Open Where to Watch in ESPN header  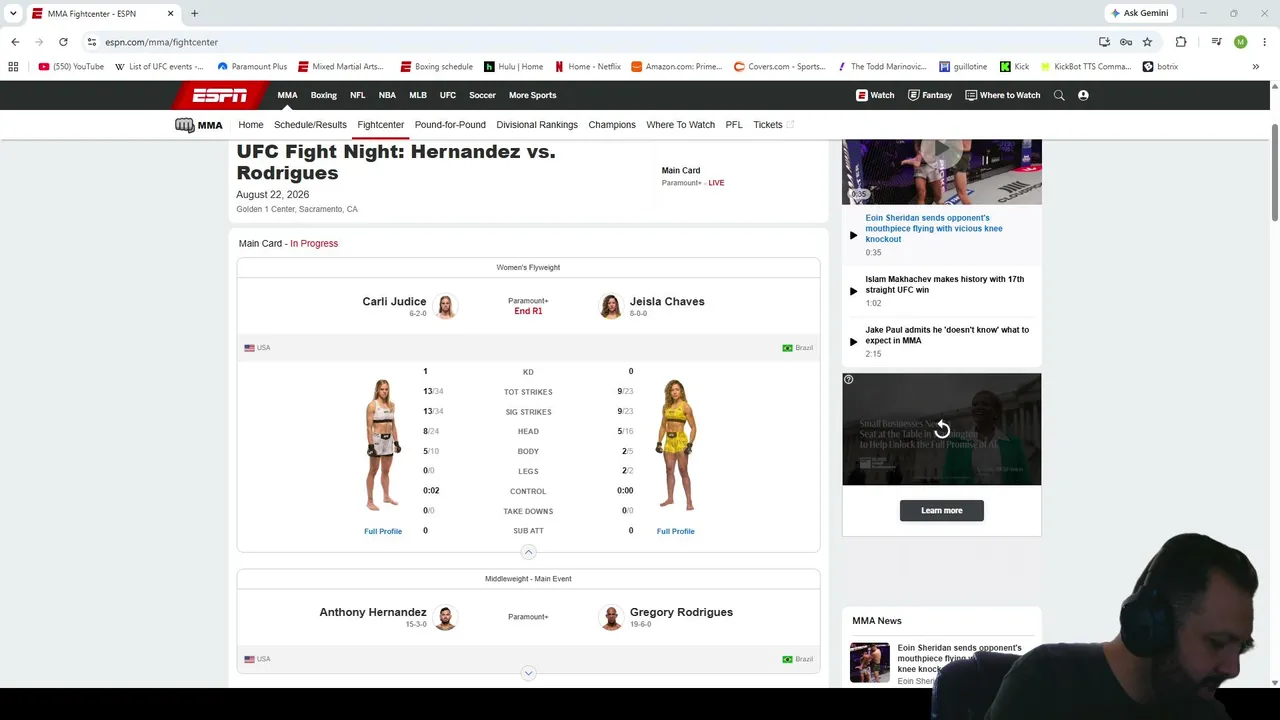[1003, 95]
